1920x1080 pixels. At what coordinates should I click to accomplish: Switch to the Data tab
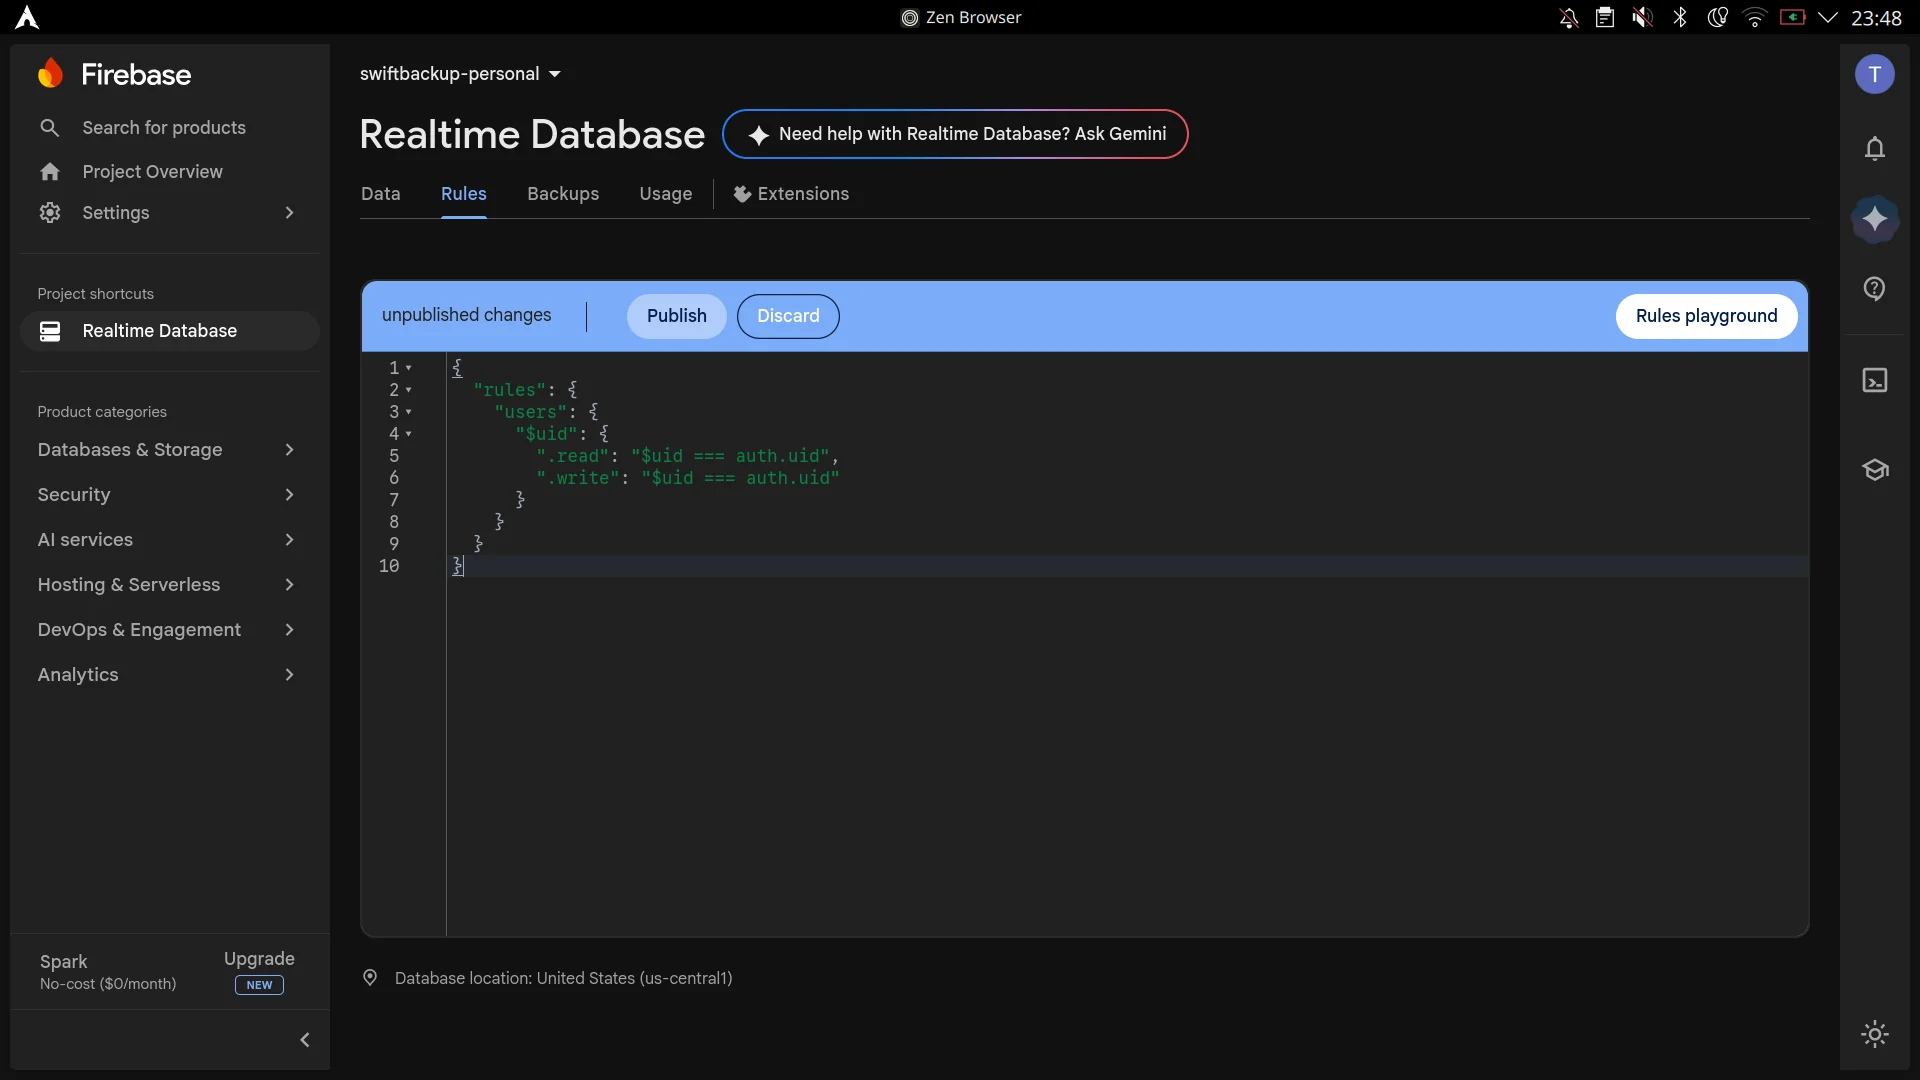[x=381, y=194]
